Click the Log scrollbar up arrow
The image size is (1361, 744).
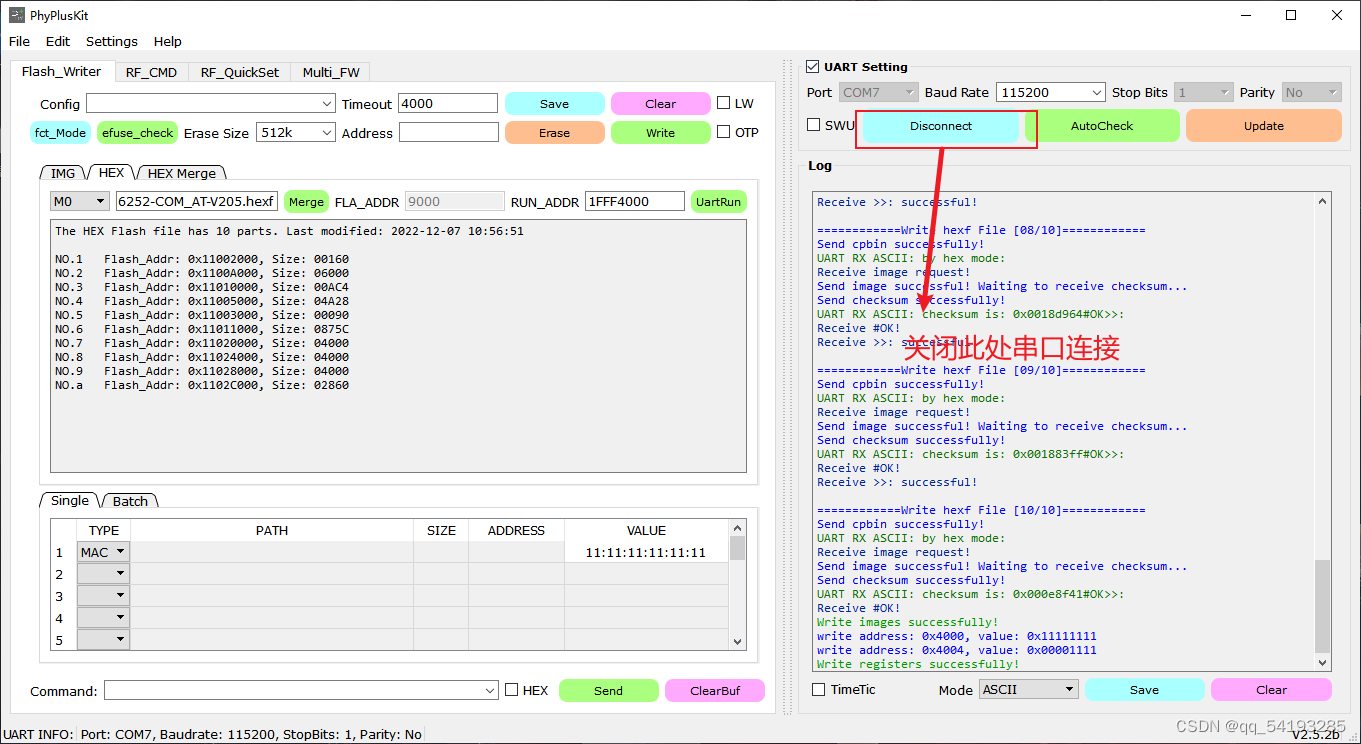tap(1324, 200)
